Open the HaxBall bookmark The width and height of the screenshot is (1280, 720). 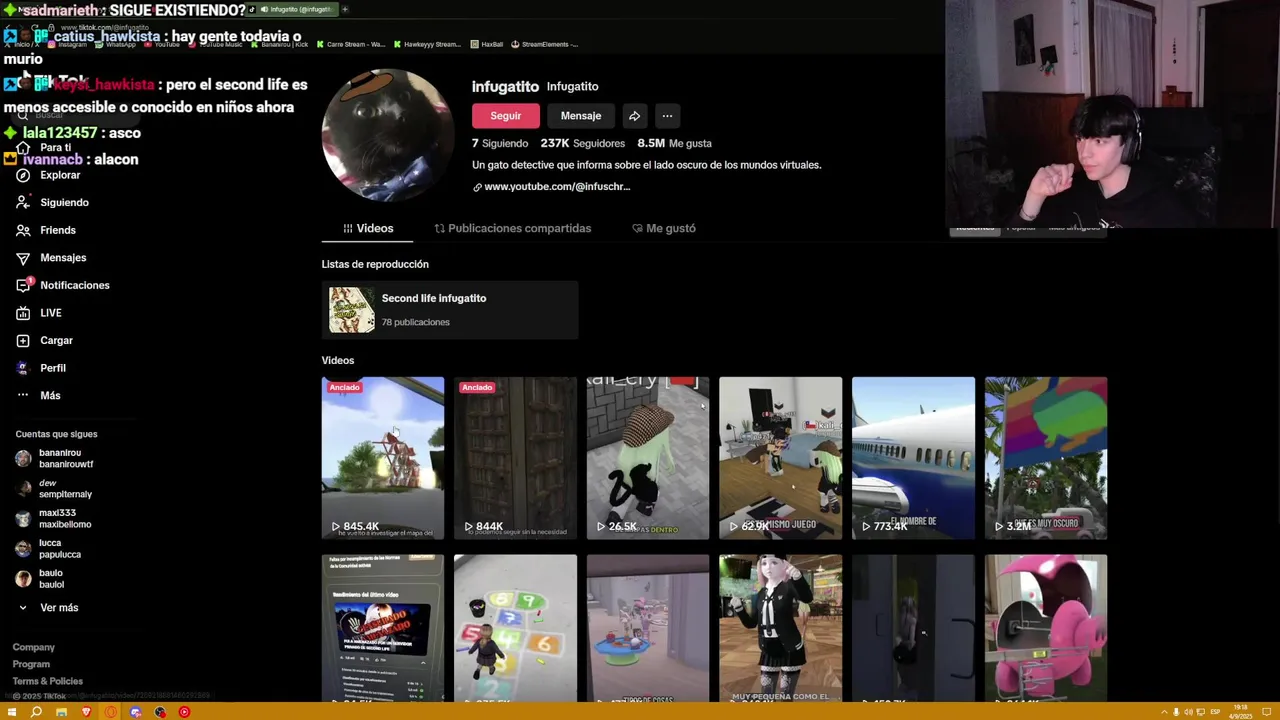pos(487,44)
